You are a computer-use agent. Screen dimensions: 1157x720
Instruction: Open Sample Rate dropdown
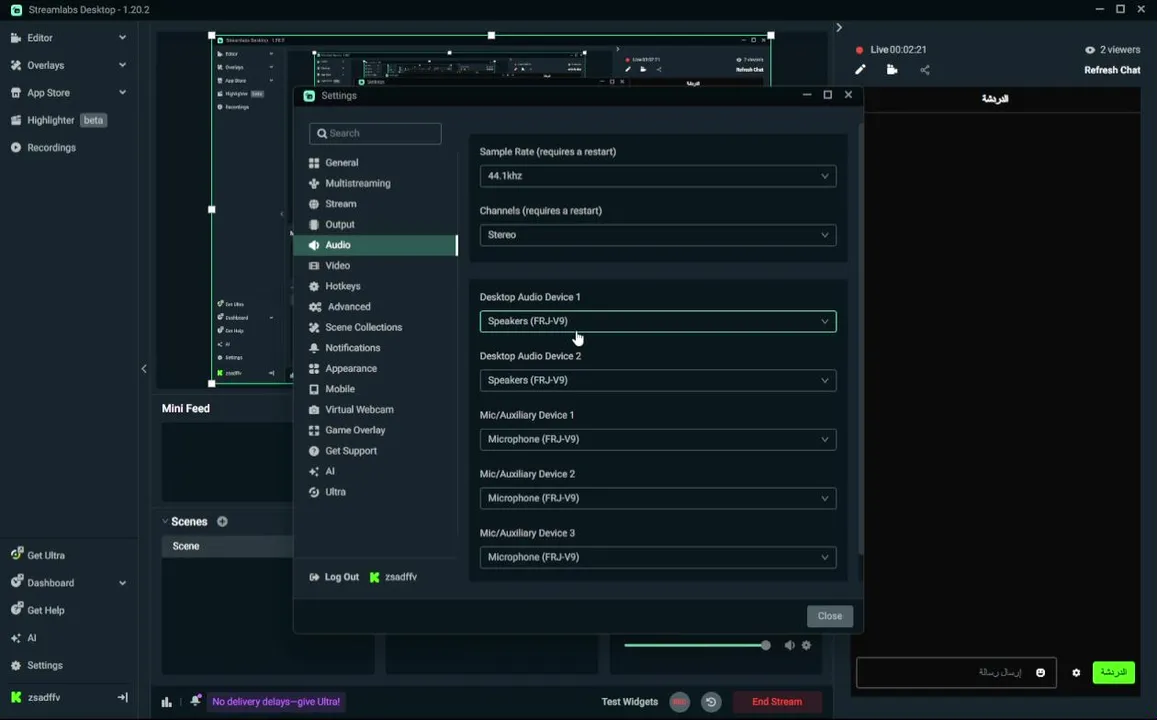tap(657, 176)
